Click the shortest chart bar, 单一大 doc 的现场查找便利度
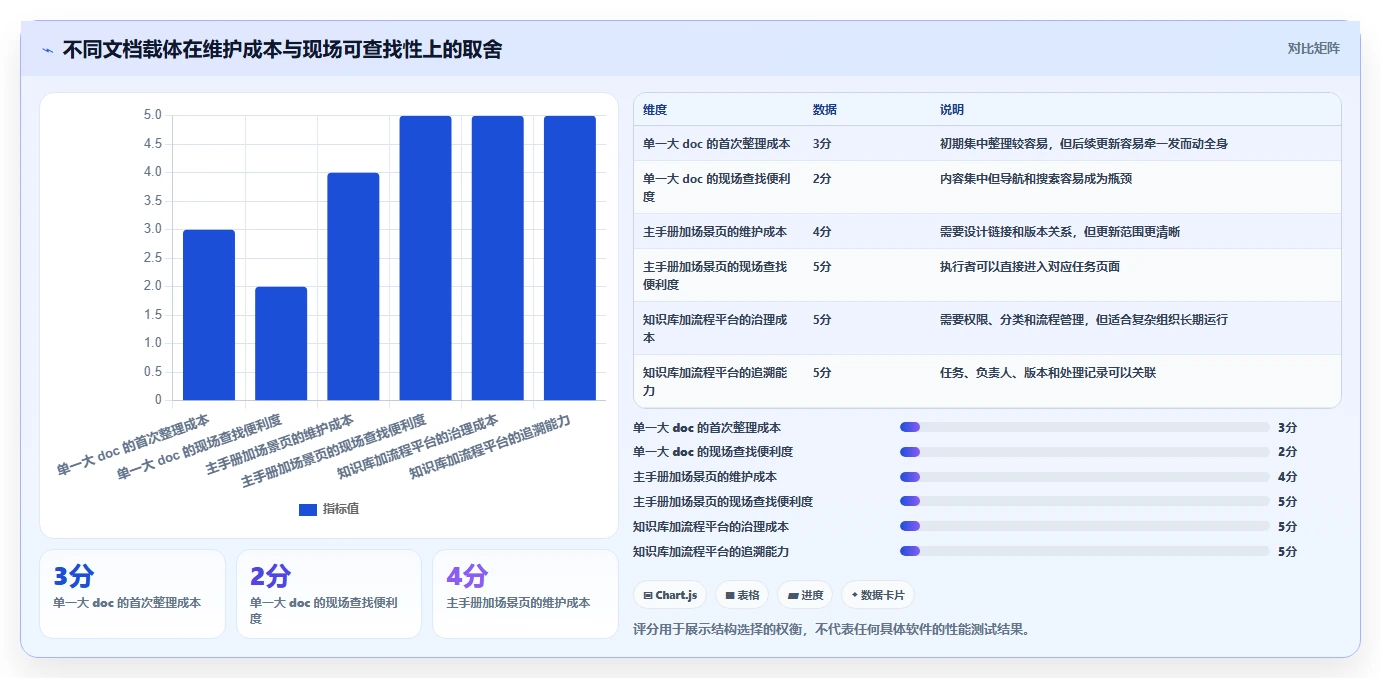Image resolution: width=1381 pixels, height=678 pixels. pos(281,343)
